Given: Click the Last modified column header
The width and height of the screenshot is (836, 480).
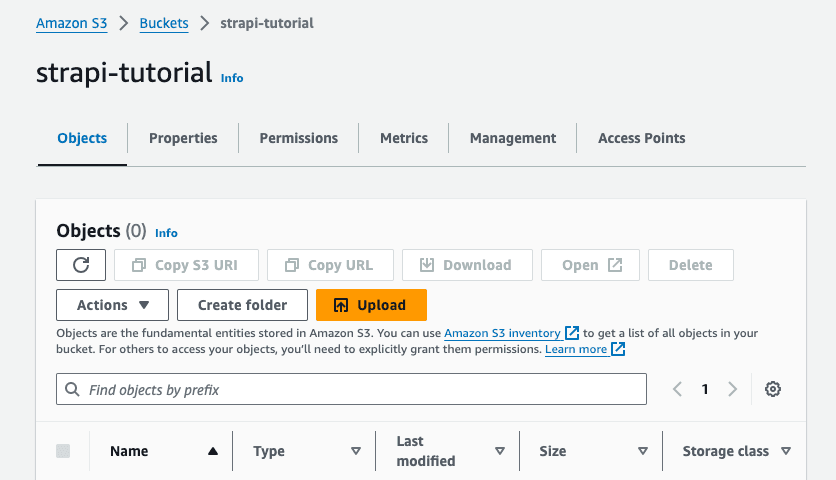Looking at the screenshot, I should [425, 451].
